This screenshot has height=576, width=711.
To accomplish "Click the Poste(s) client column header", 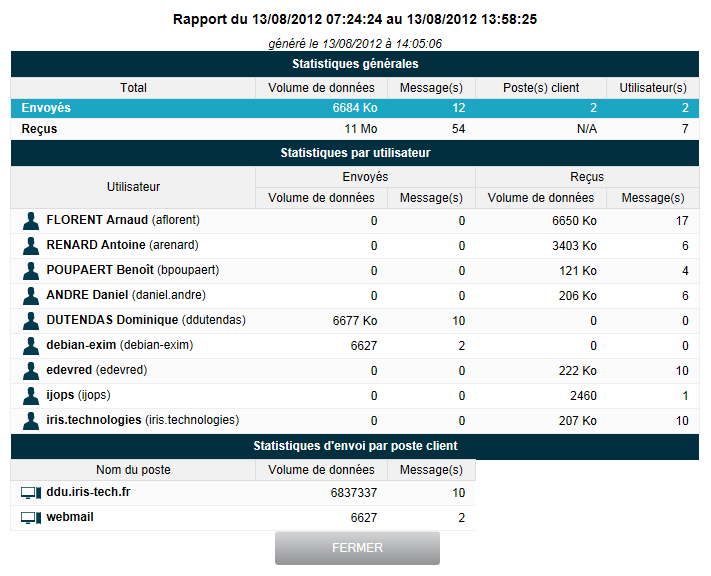I will 541,88.
